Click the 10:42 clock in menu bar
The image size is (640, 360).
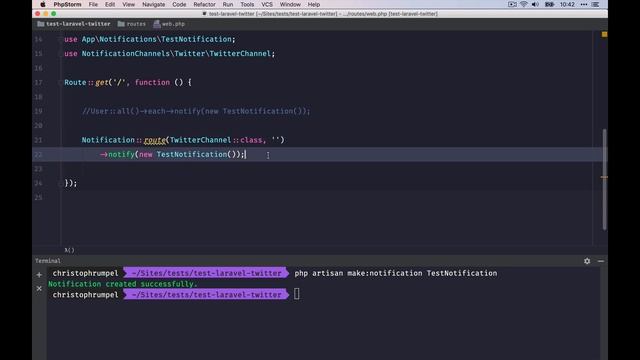pyautogui.click(x=567, y=4)
